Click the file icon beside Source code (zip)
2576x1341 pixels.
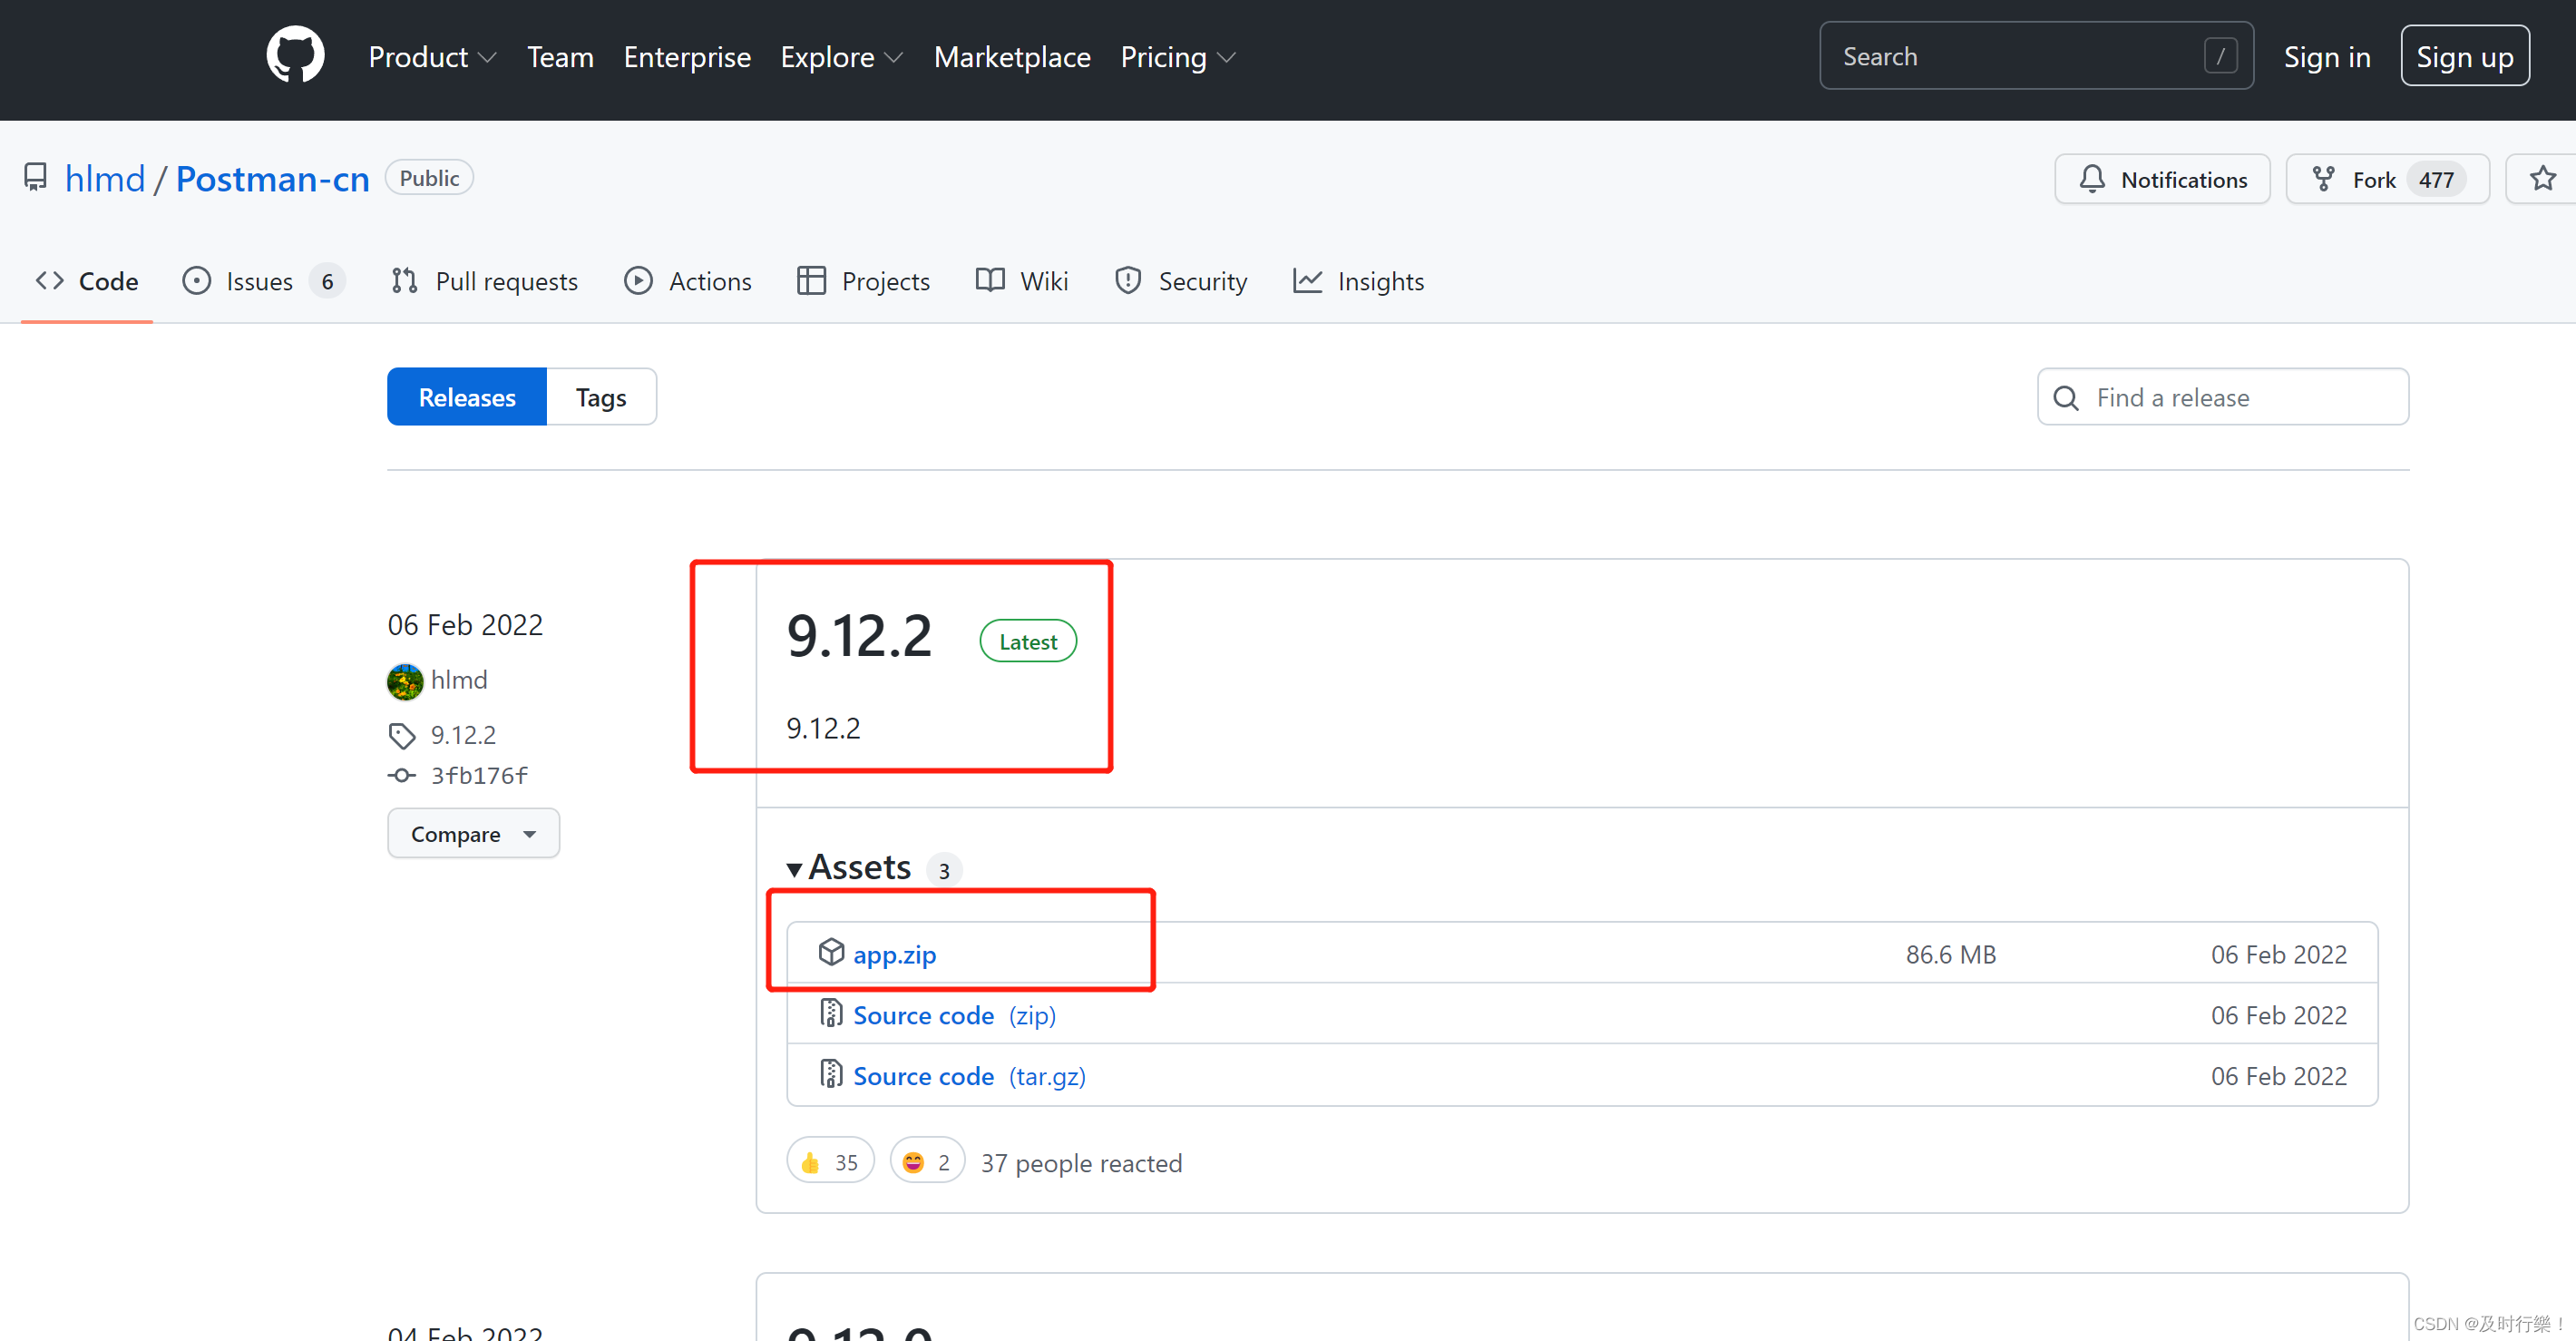click(x=831, y=1014)
